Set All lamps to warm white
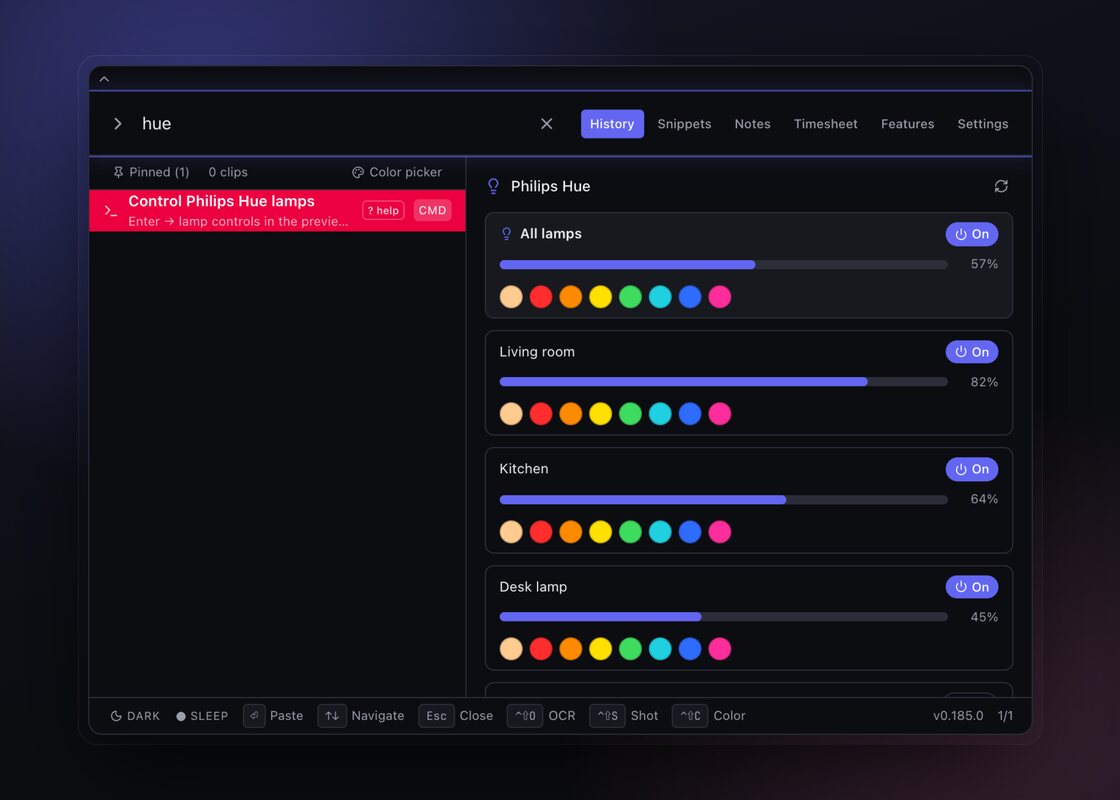Viewport: 1120px width, 800px height. click(511, 296)
